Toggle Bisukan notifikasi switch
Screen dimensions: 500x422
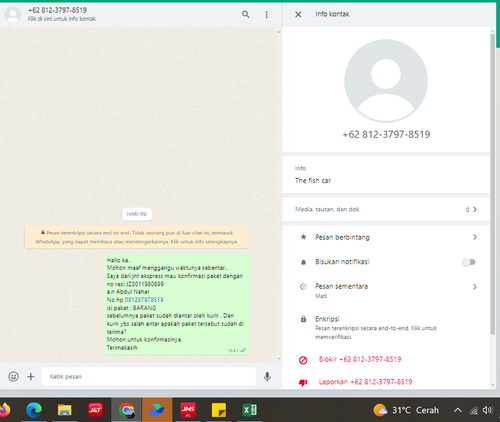(x=469, y=262)
